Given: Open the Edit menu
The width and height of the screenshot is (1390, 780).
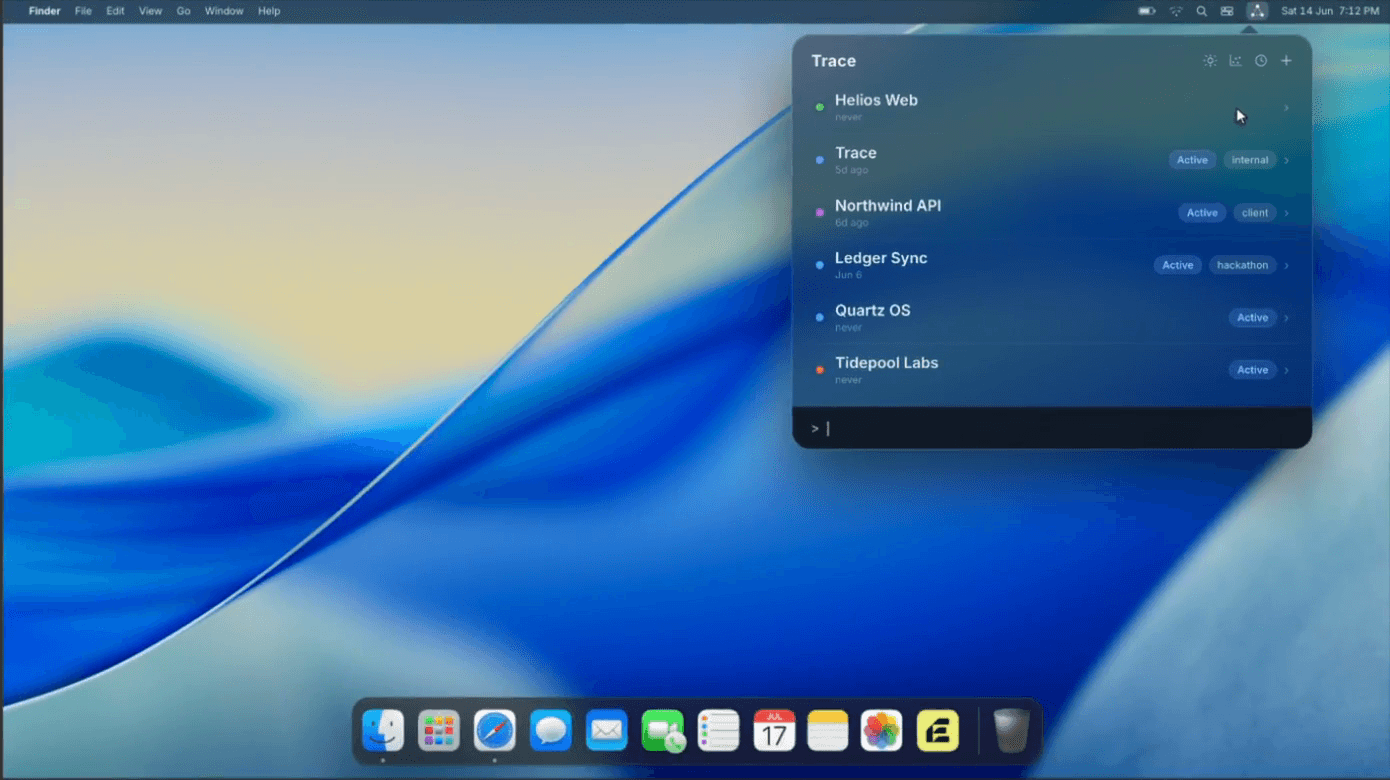Looking at the screenshot, I should (115, 11).
